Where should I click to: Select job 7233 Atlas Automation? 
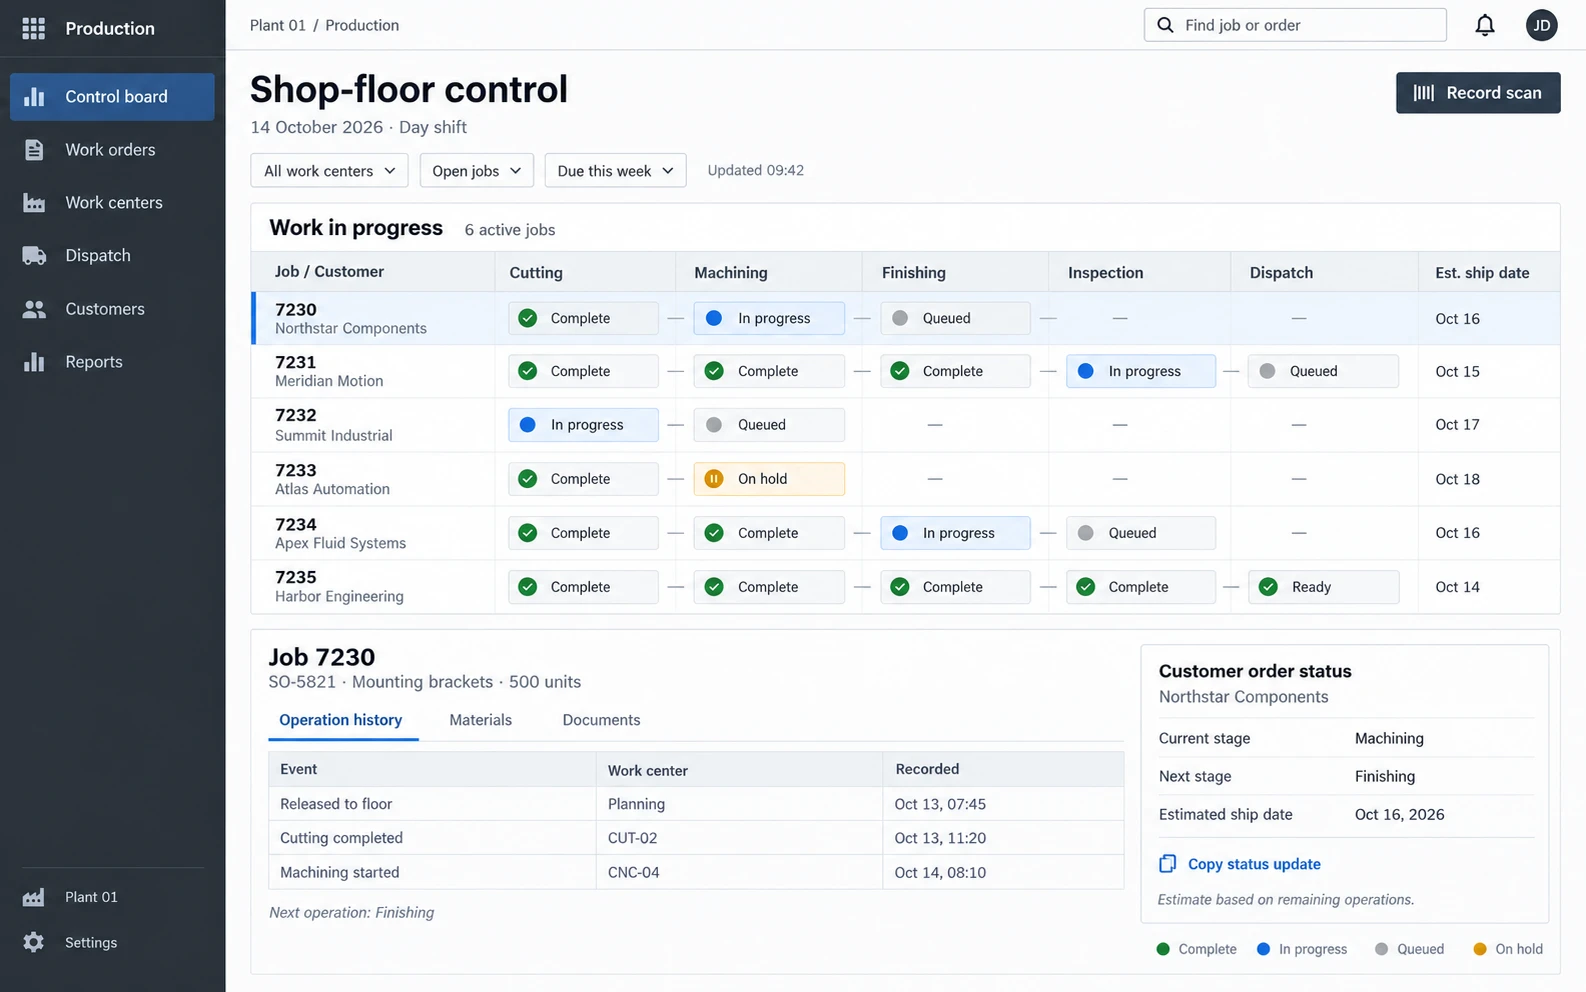click(906, 479)
